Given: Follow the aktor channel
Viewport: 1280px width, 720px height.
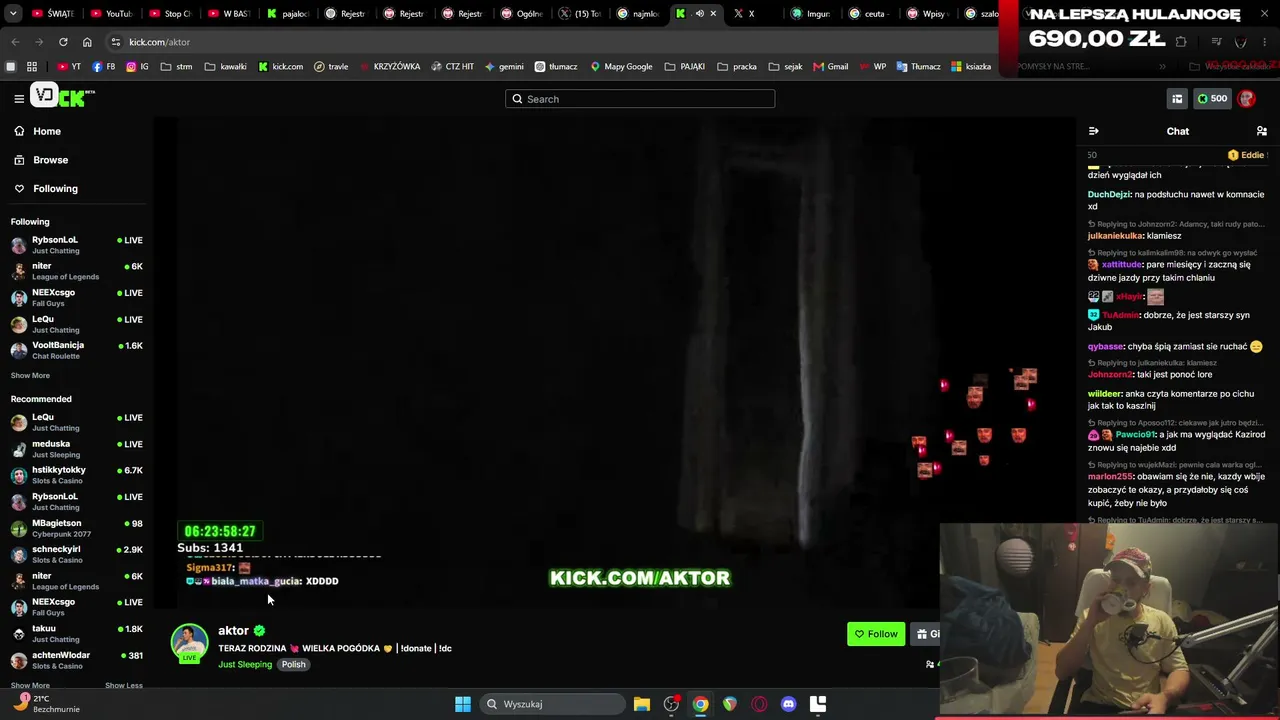Looking at the screenshot, I should point(876,634).
